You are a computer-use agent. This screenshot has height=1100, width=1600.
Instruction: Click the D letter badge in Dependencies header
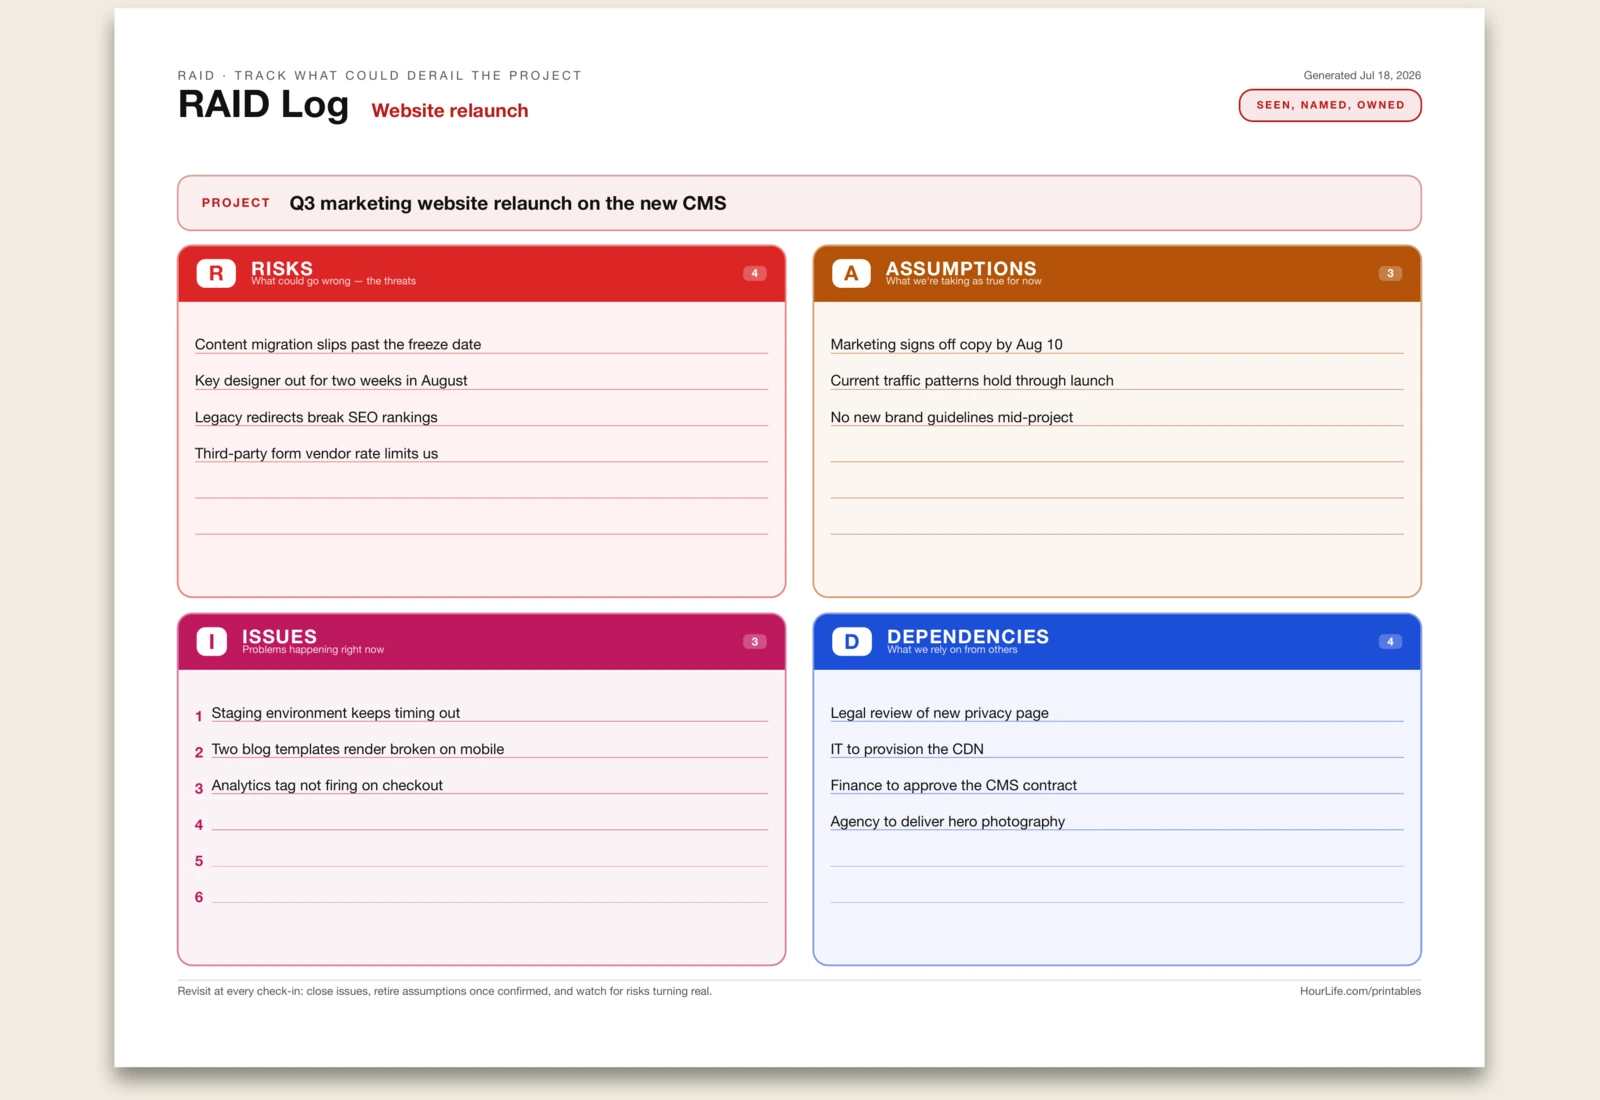852,641
